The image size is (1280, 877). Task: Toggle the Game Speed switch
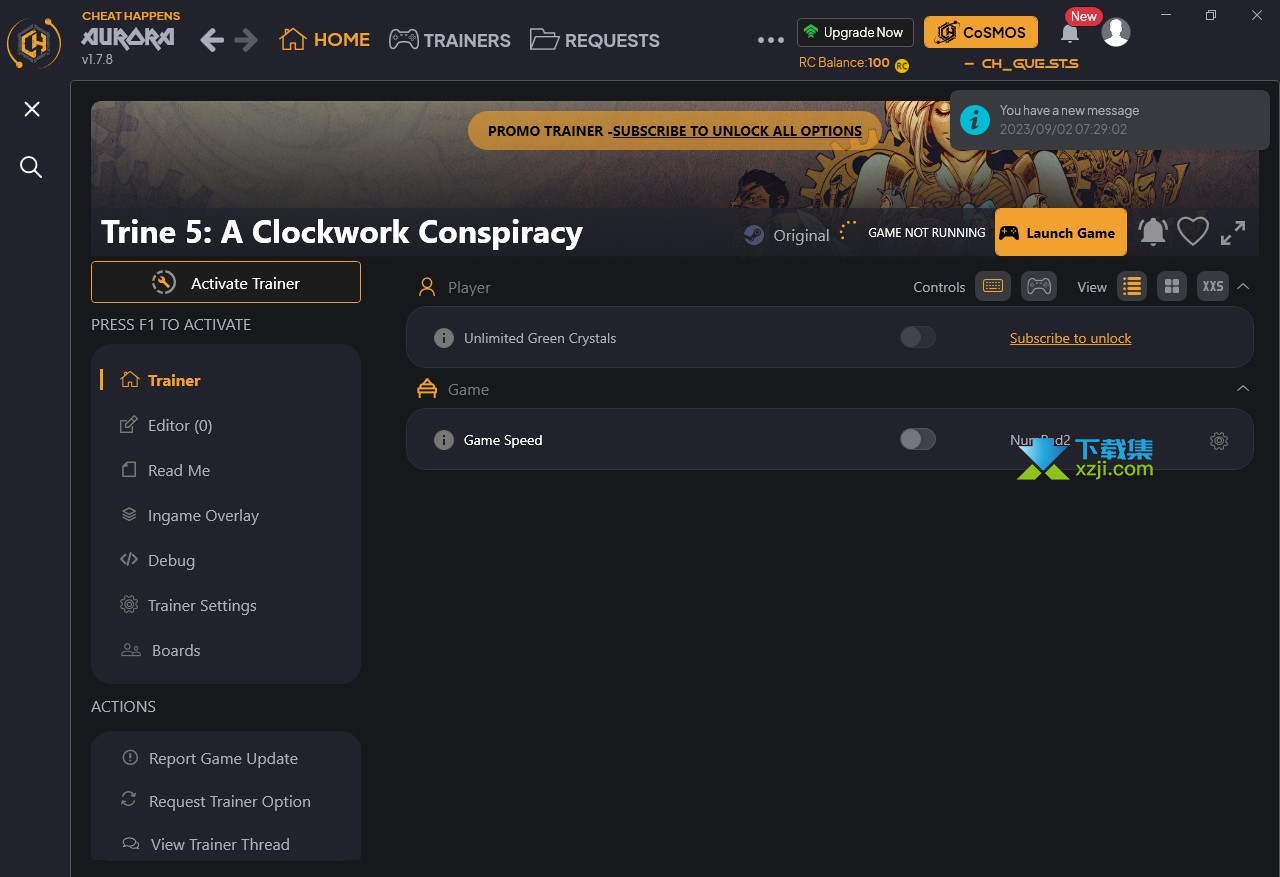(x=917, y=439)
